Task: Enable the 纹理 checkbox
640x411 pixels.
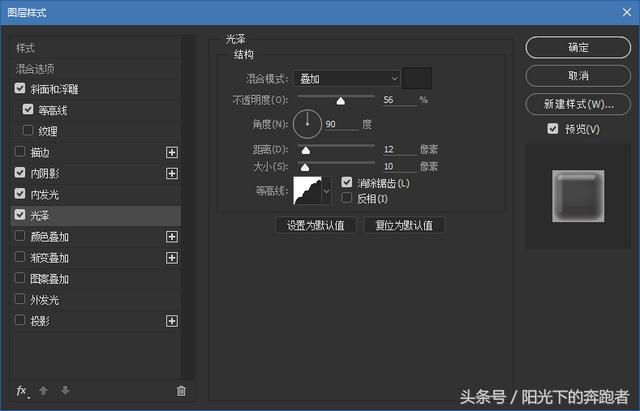Action: [28, 130]
